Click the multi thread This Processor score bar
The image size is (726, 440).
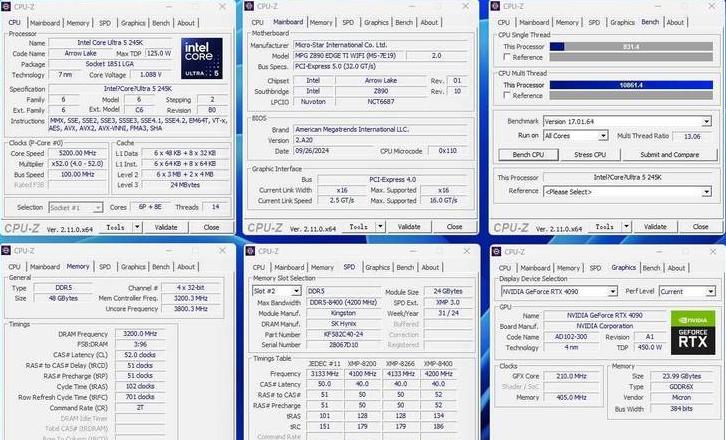coord(631,85)
